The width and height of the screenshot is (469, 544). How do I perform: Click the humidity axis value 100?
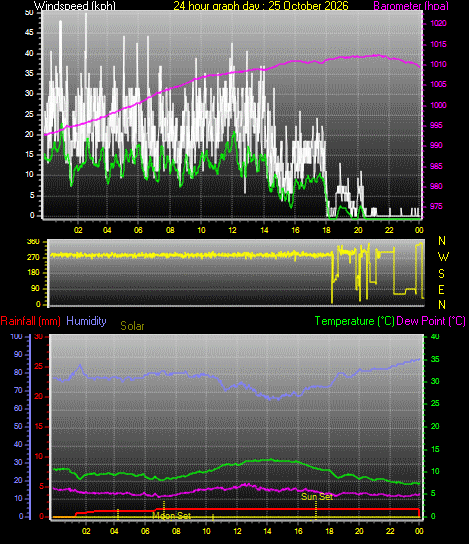(16, 336)
